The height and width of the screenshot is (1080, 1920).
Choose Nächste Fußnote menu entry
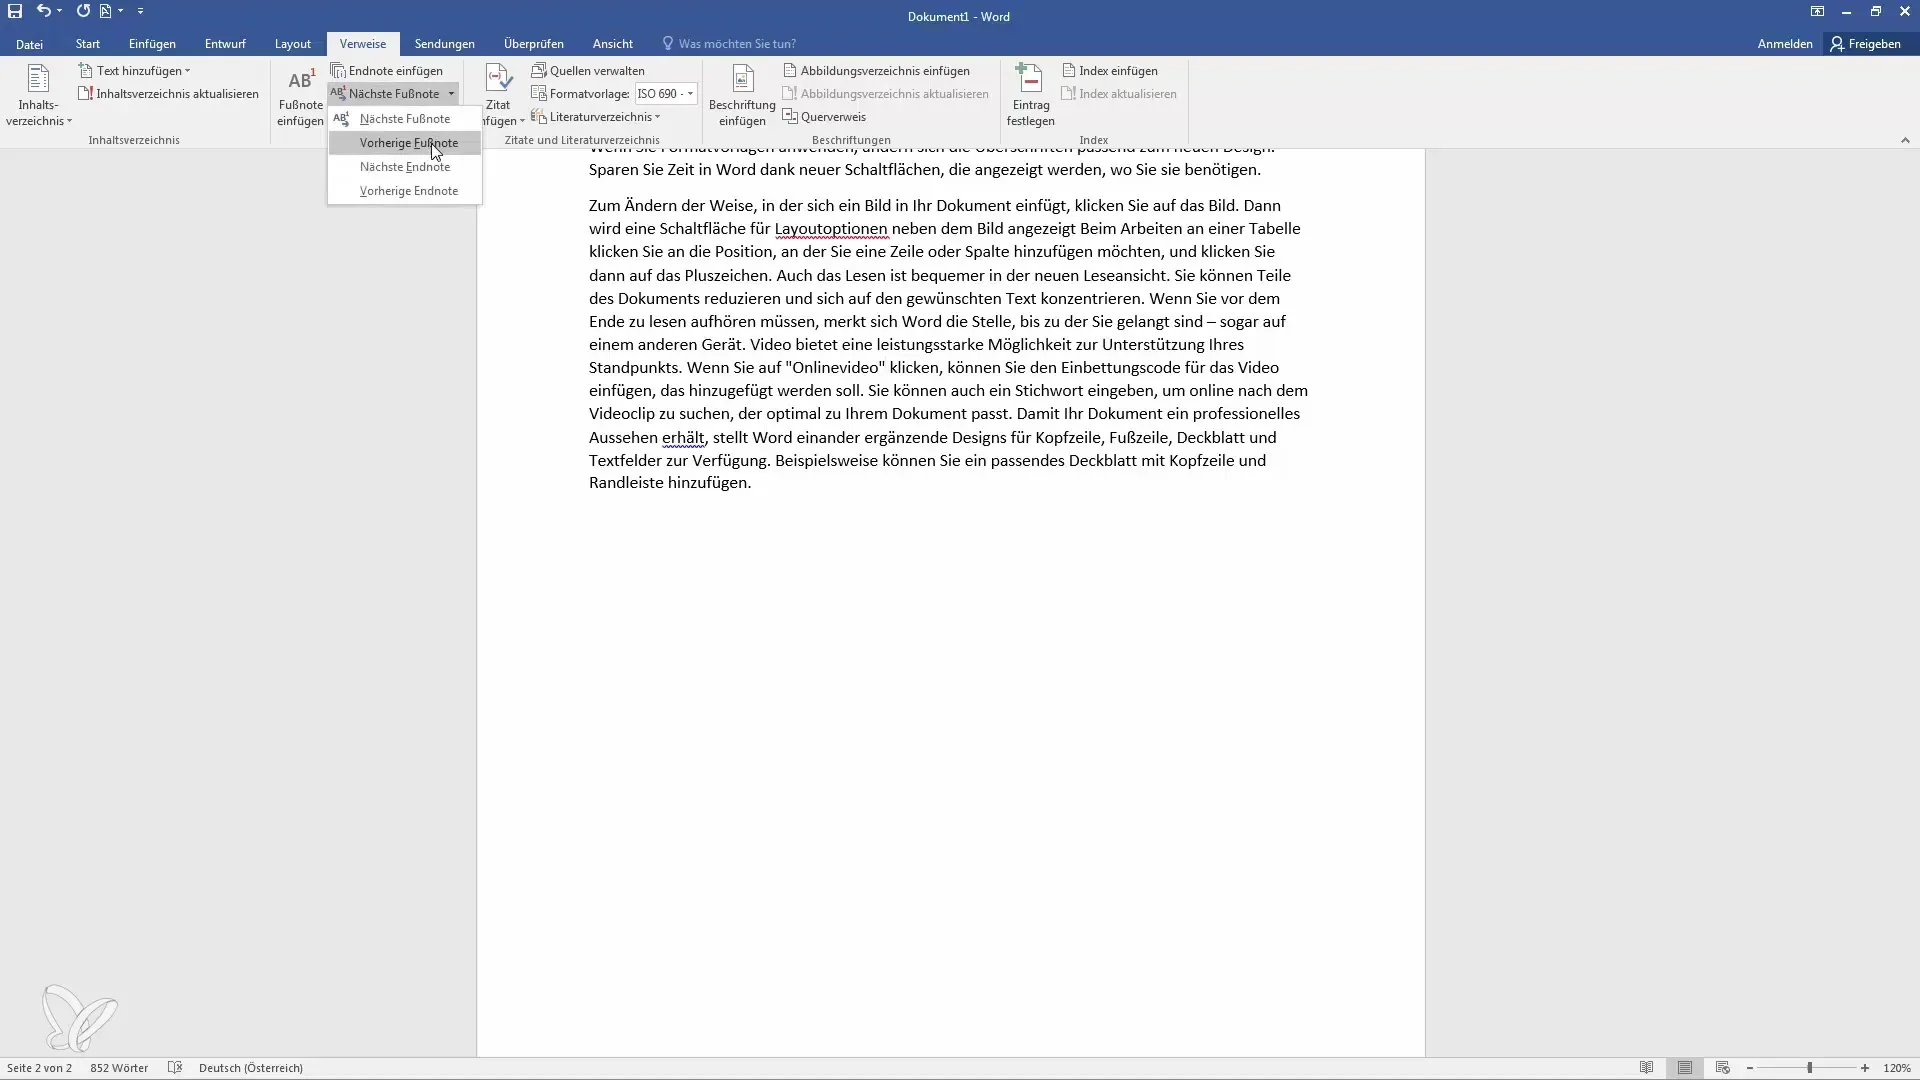tap(404, 119)
